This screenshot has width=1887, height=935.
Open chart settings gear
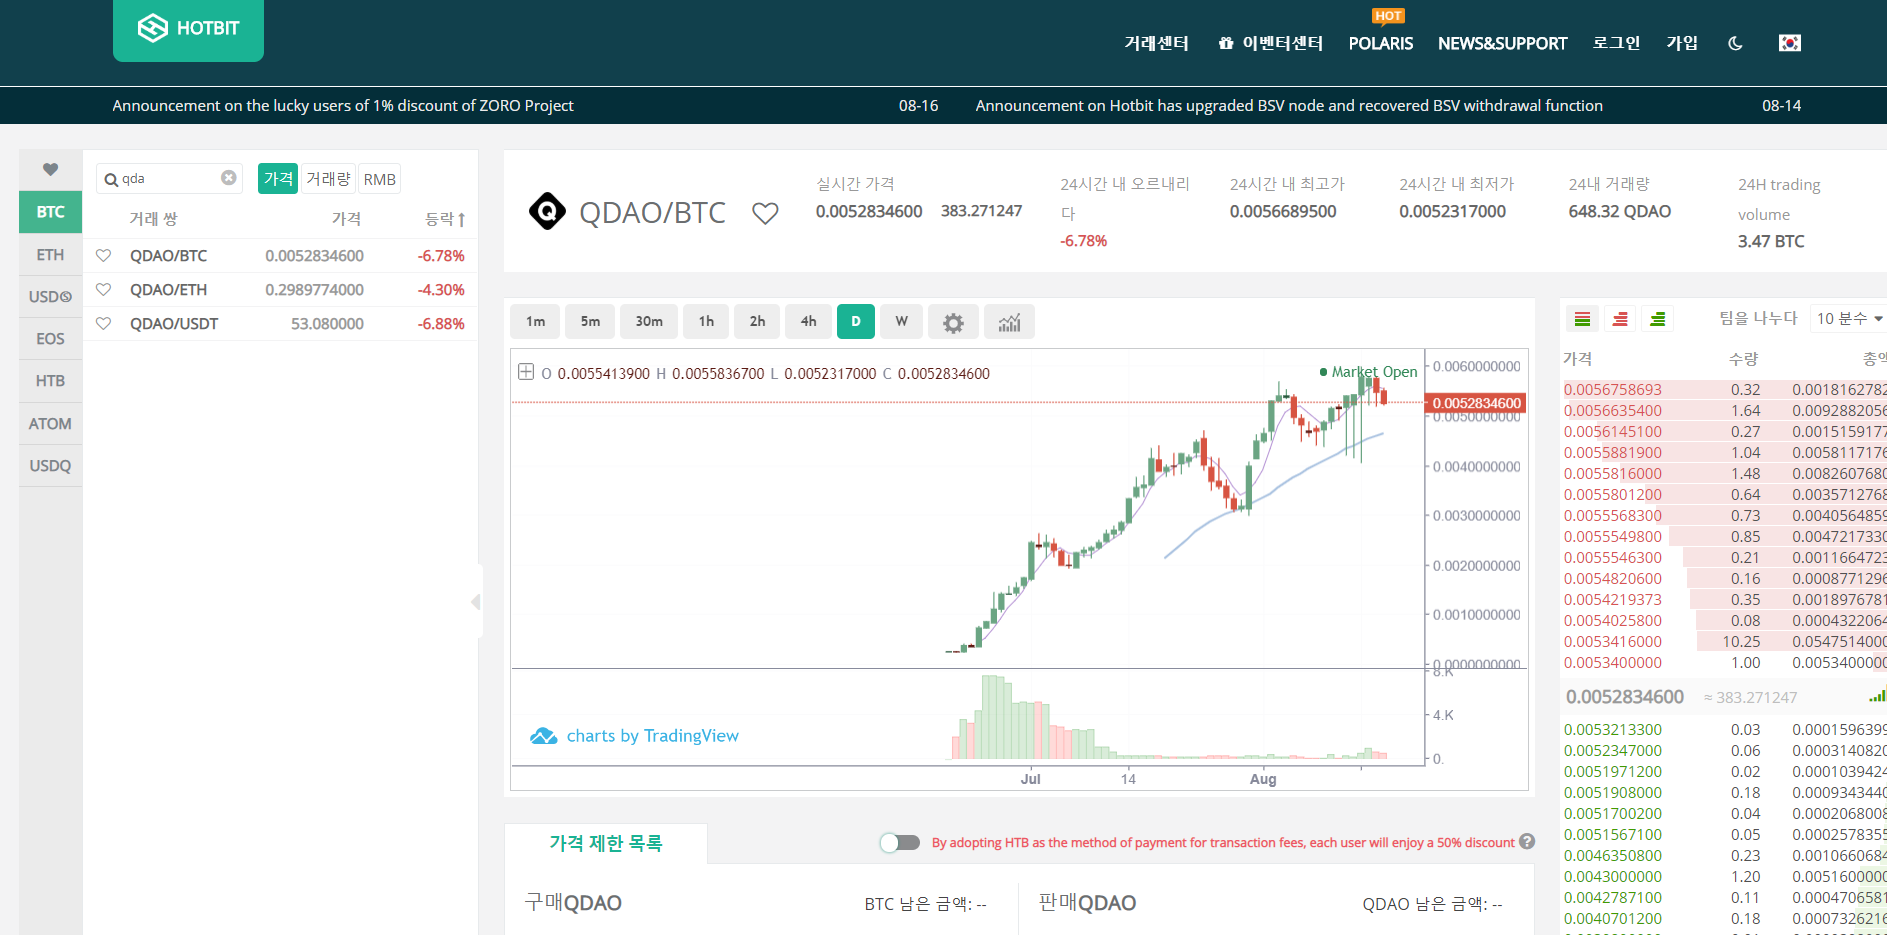coord(953,322)
